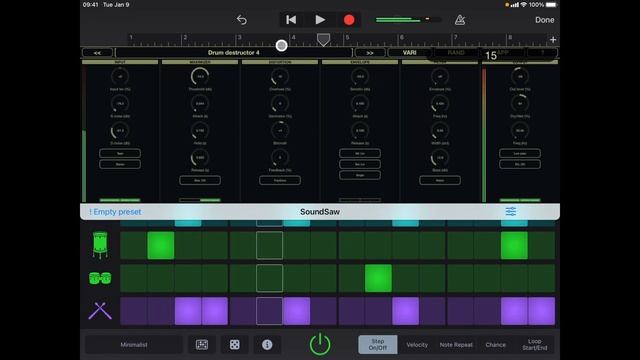Select the bongos drum row icon
Screen dimensions: 640x360
pyautogui.click(x=100, y=278)
